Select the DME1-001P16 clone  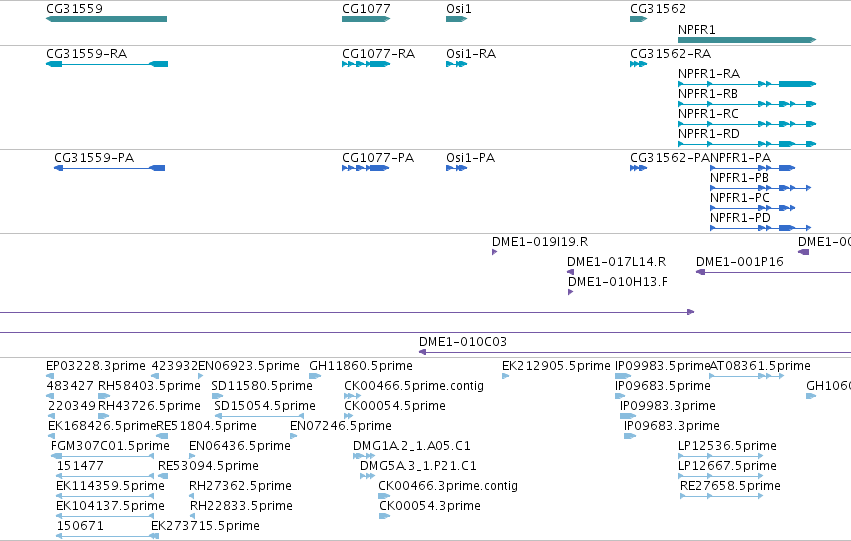tap(773, 272)
